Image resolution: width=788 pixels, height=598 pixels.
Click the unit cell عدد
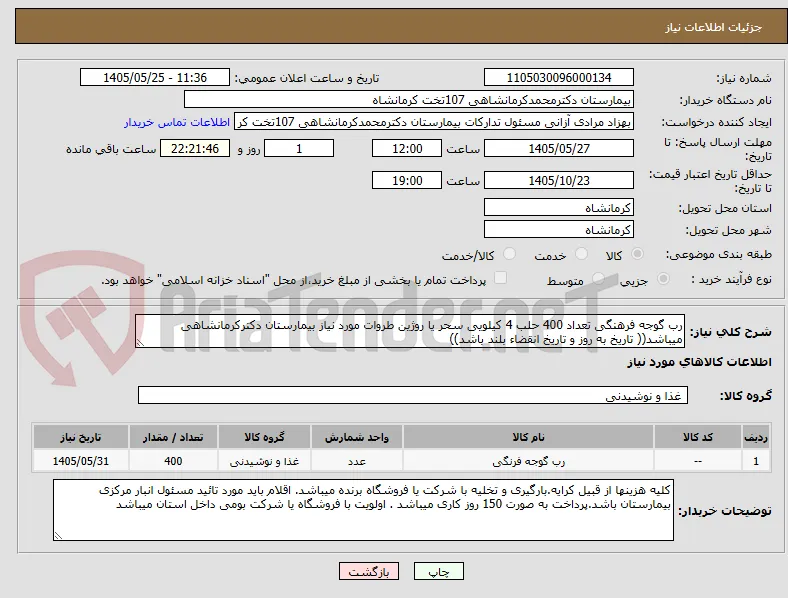point(357,461)
